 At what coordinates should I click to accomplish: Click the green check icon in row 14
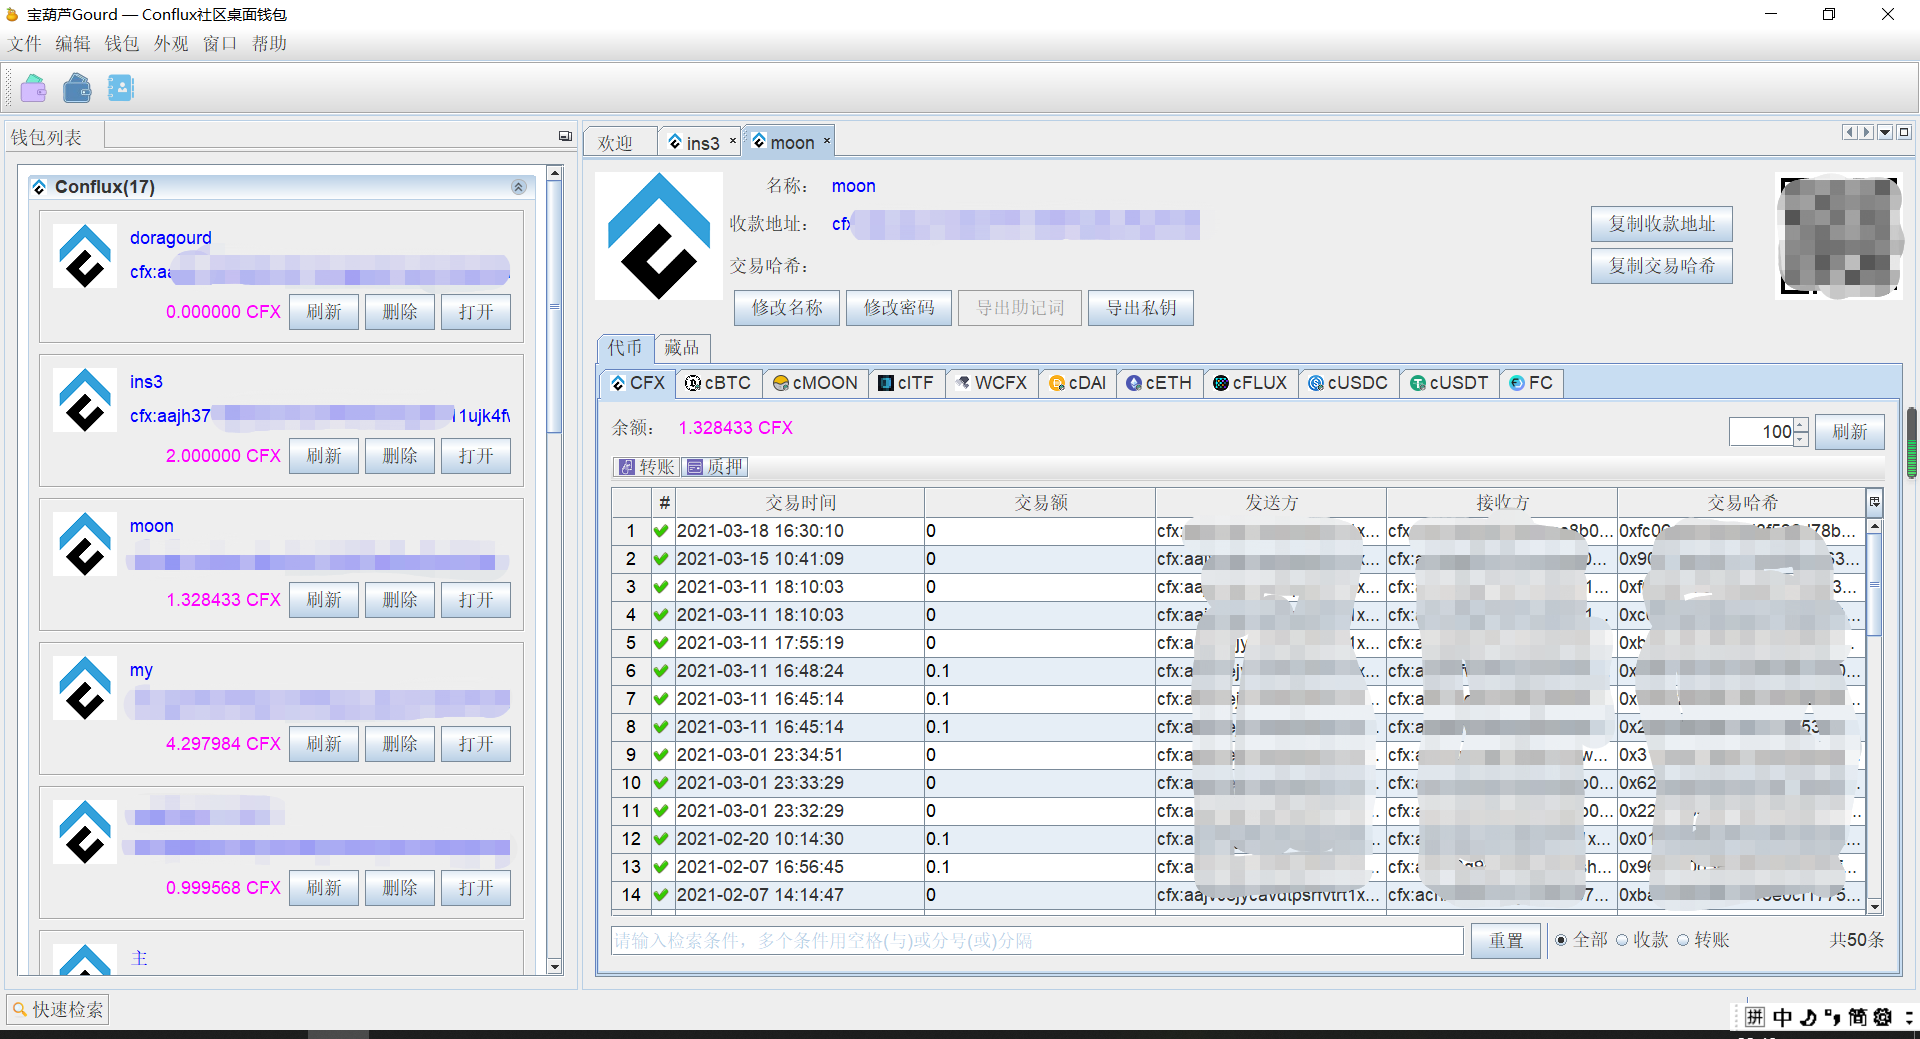pyautogui.click(x=660, y=895)
